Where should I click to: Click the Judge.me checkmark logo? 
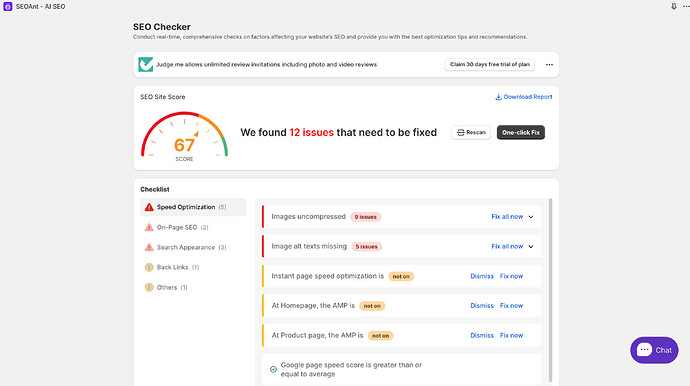(x=146, y=64)
